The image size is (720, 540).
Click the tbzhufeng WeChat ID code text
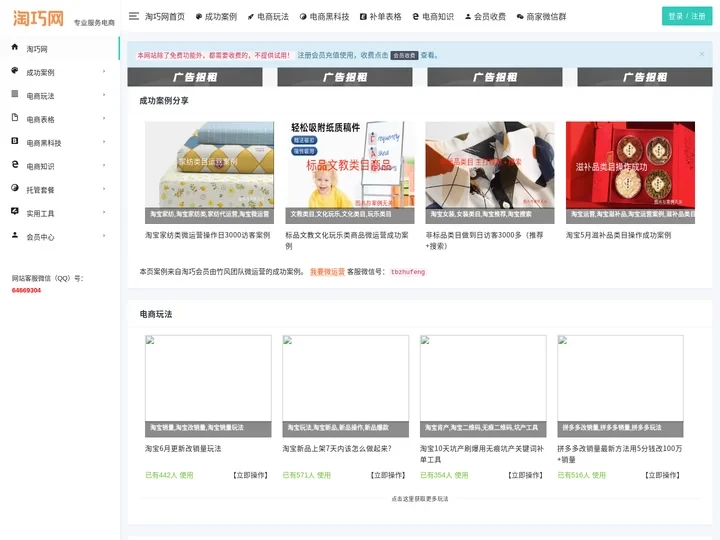pyautogui.click(x=408, y=272)
